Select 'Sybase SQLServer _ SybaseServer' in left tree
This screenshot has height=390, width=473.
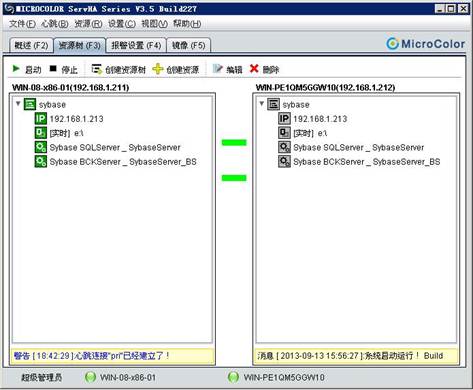pyautogui.click(x=115, y=147)
